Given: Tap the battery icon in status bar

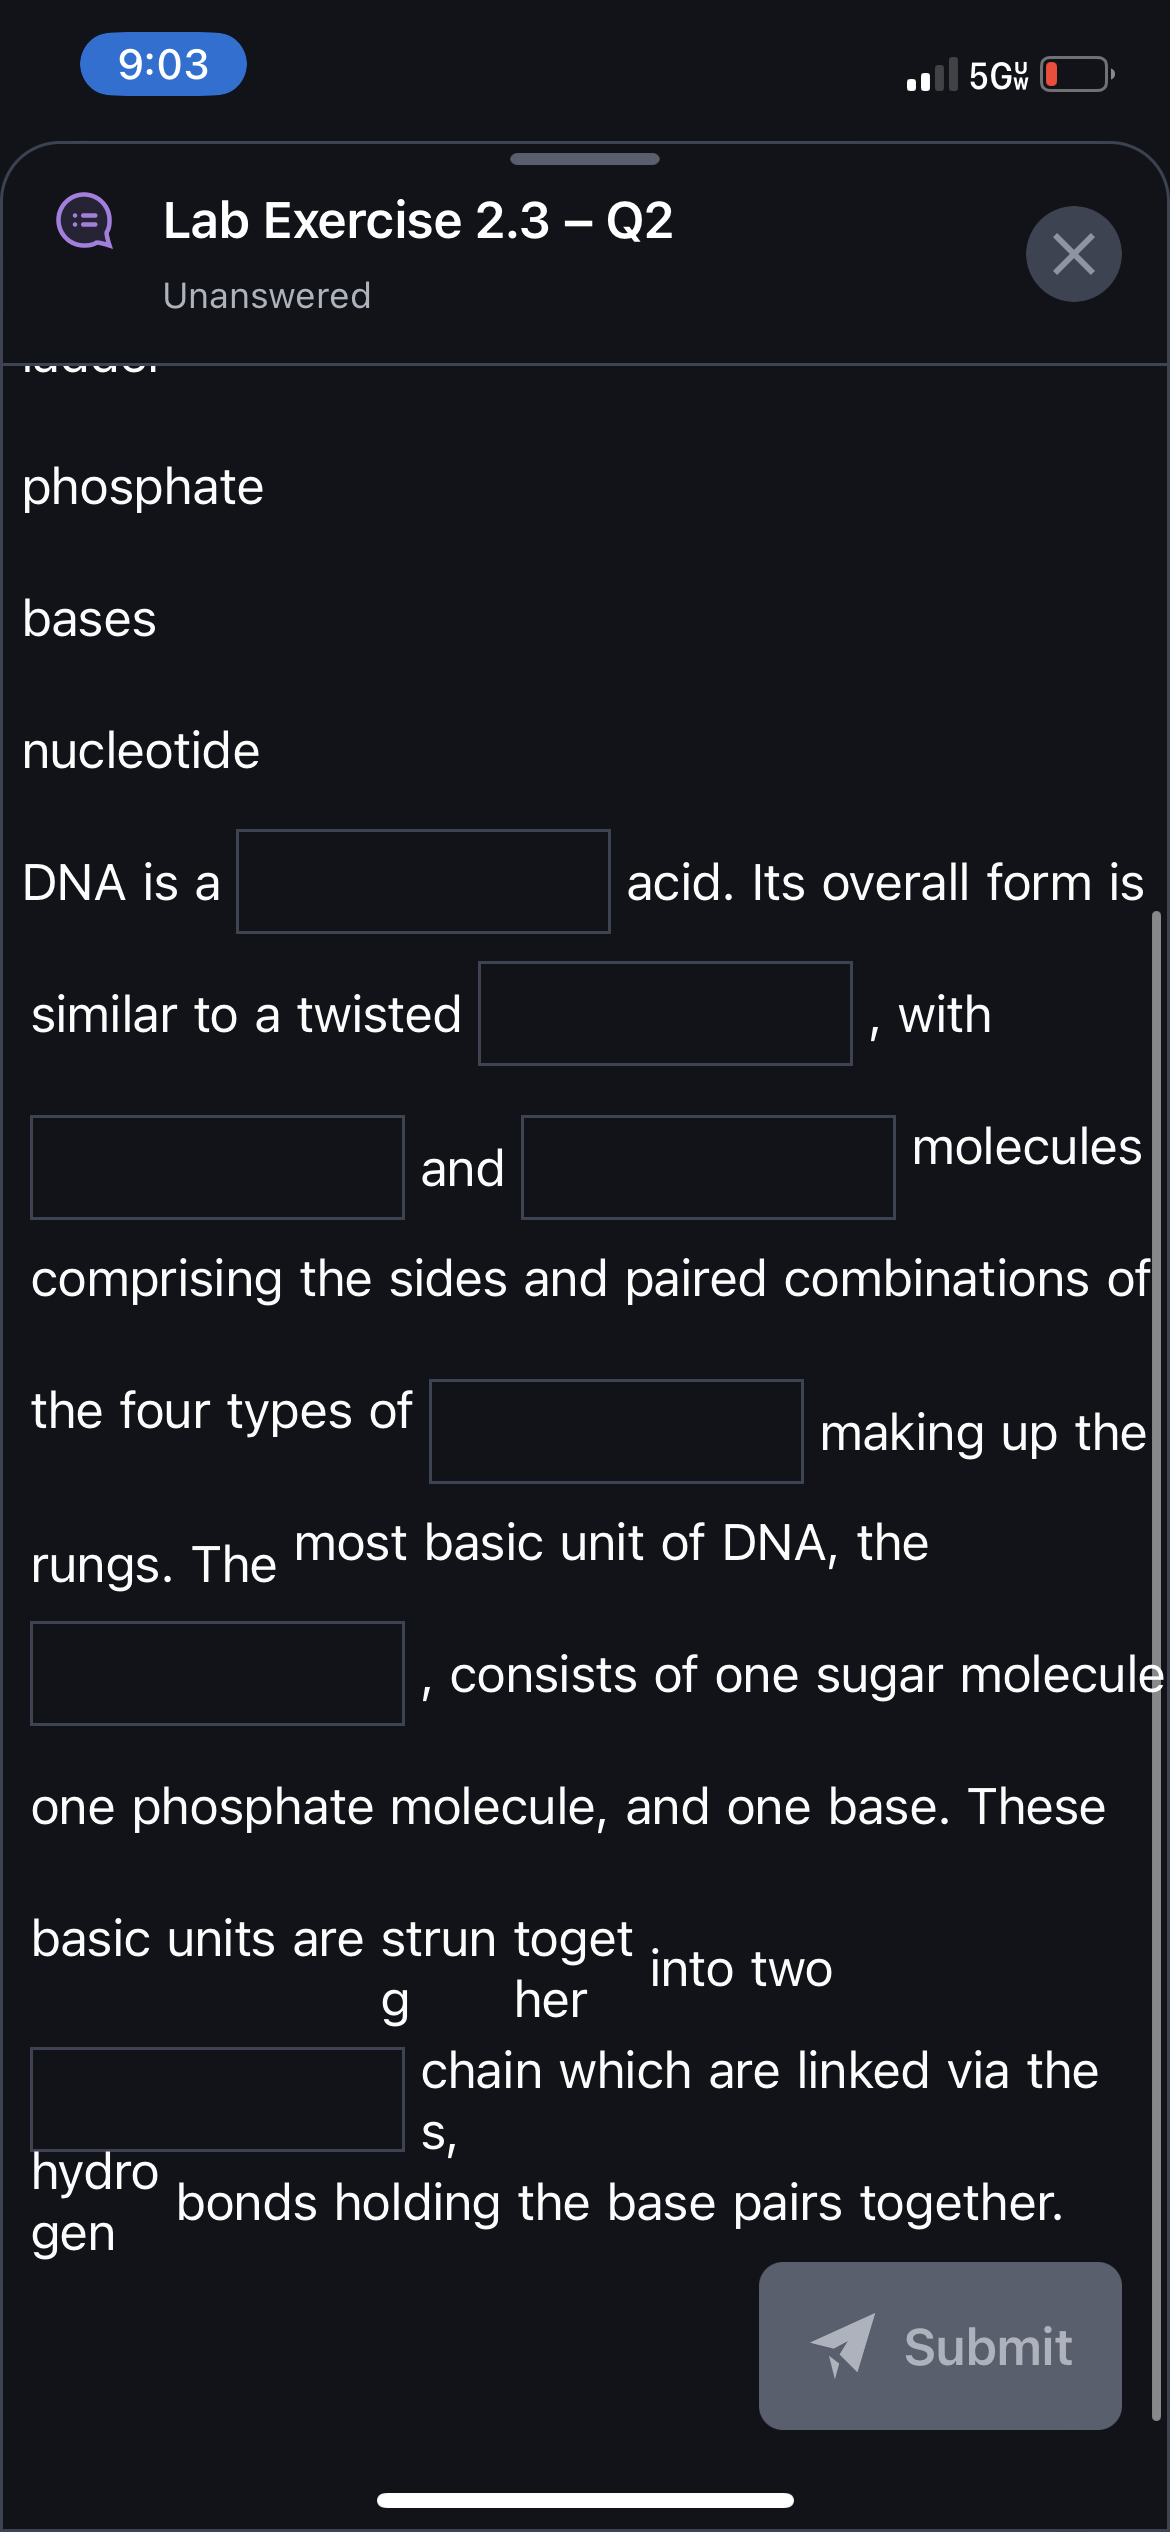Looking at the screenshot, I should tap(1078, 74).
